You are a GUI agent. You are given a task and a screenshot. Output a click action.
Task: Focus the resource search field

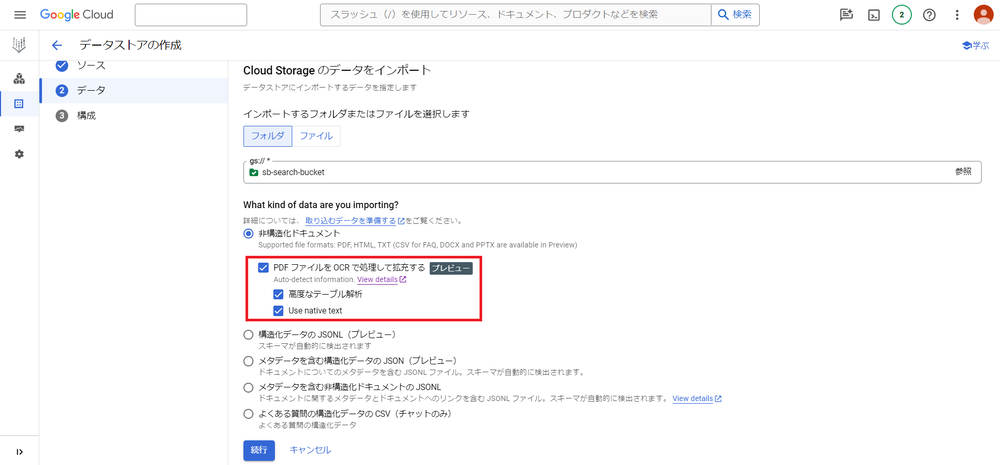[515, 15]
